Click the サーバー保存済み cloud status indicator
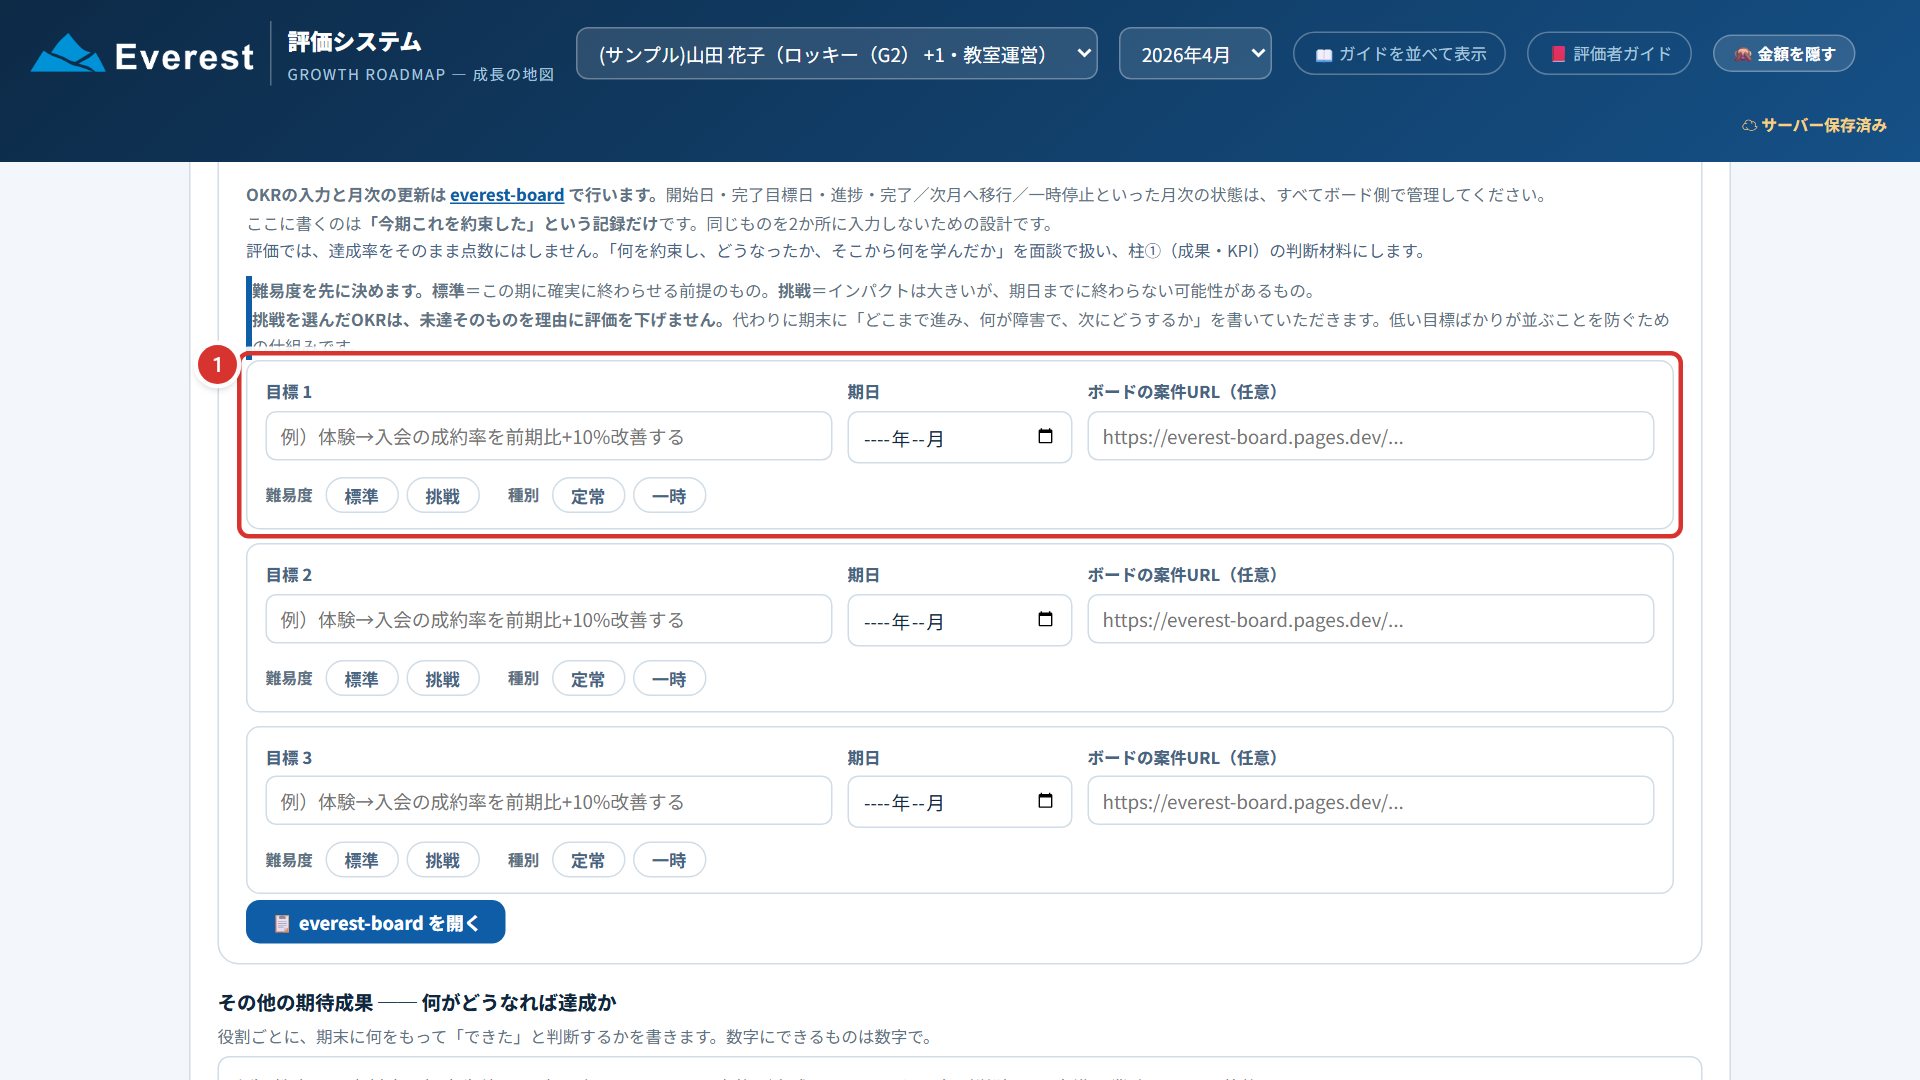The image size is (1920, 1080). (1814, 125)
